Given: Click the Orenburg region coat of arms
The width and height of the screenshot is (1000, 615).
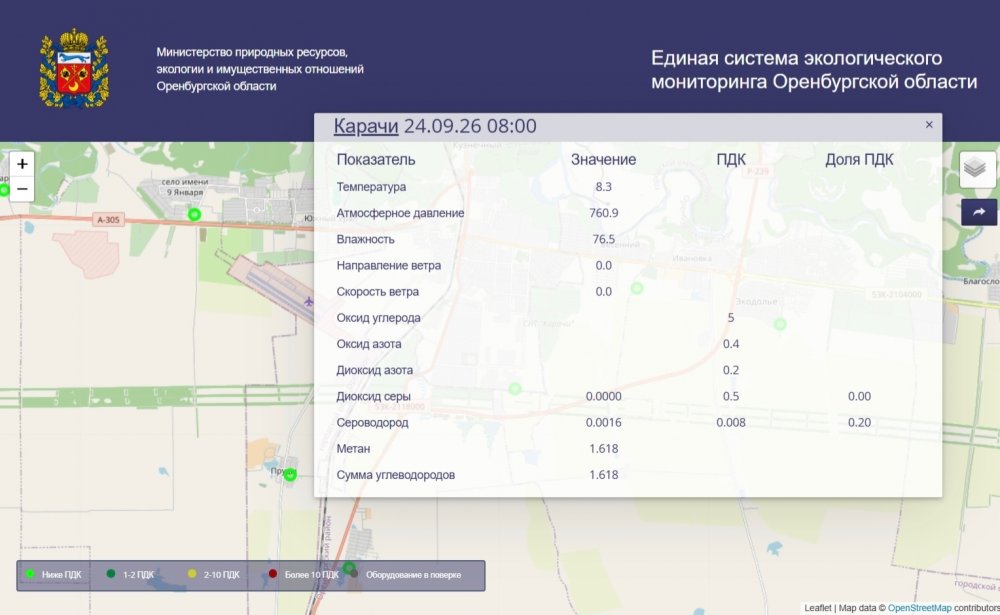Looking at the screenshot, I should point(74,68).
